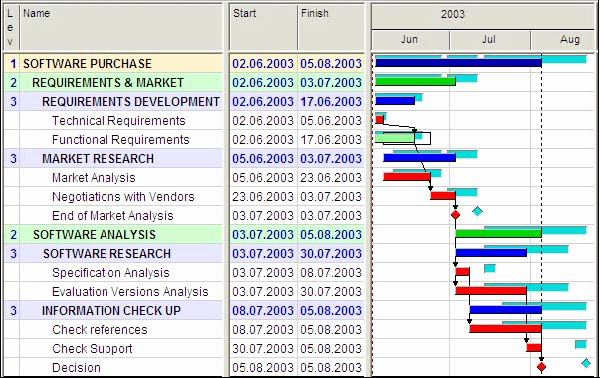Click the Check Support red Gantt bar
The width and height of the screenshot is (600, 378).
coord(534,348)
